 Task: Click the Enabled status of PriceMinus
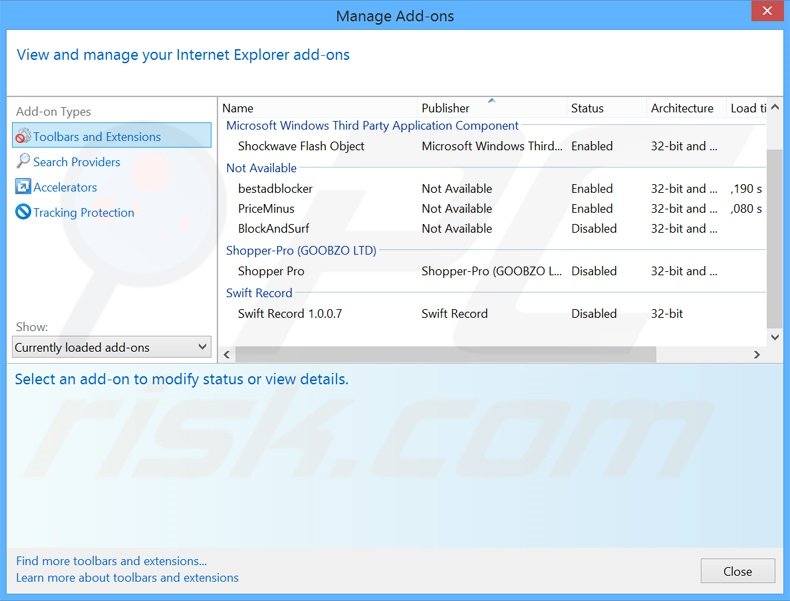[591, 209]
